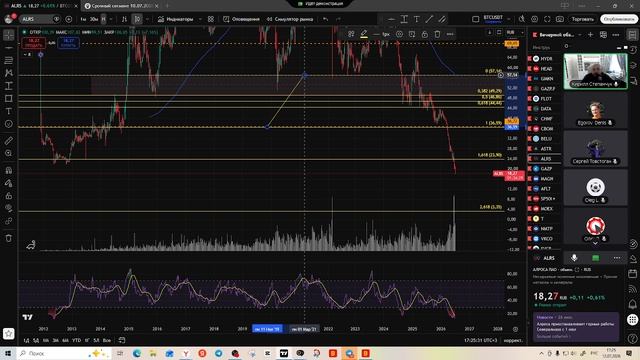Change drawing line color pencil

pyautogui.click(x=364, y=34)
